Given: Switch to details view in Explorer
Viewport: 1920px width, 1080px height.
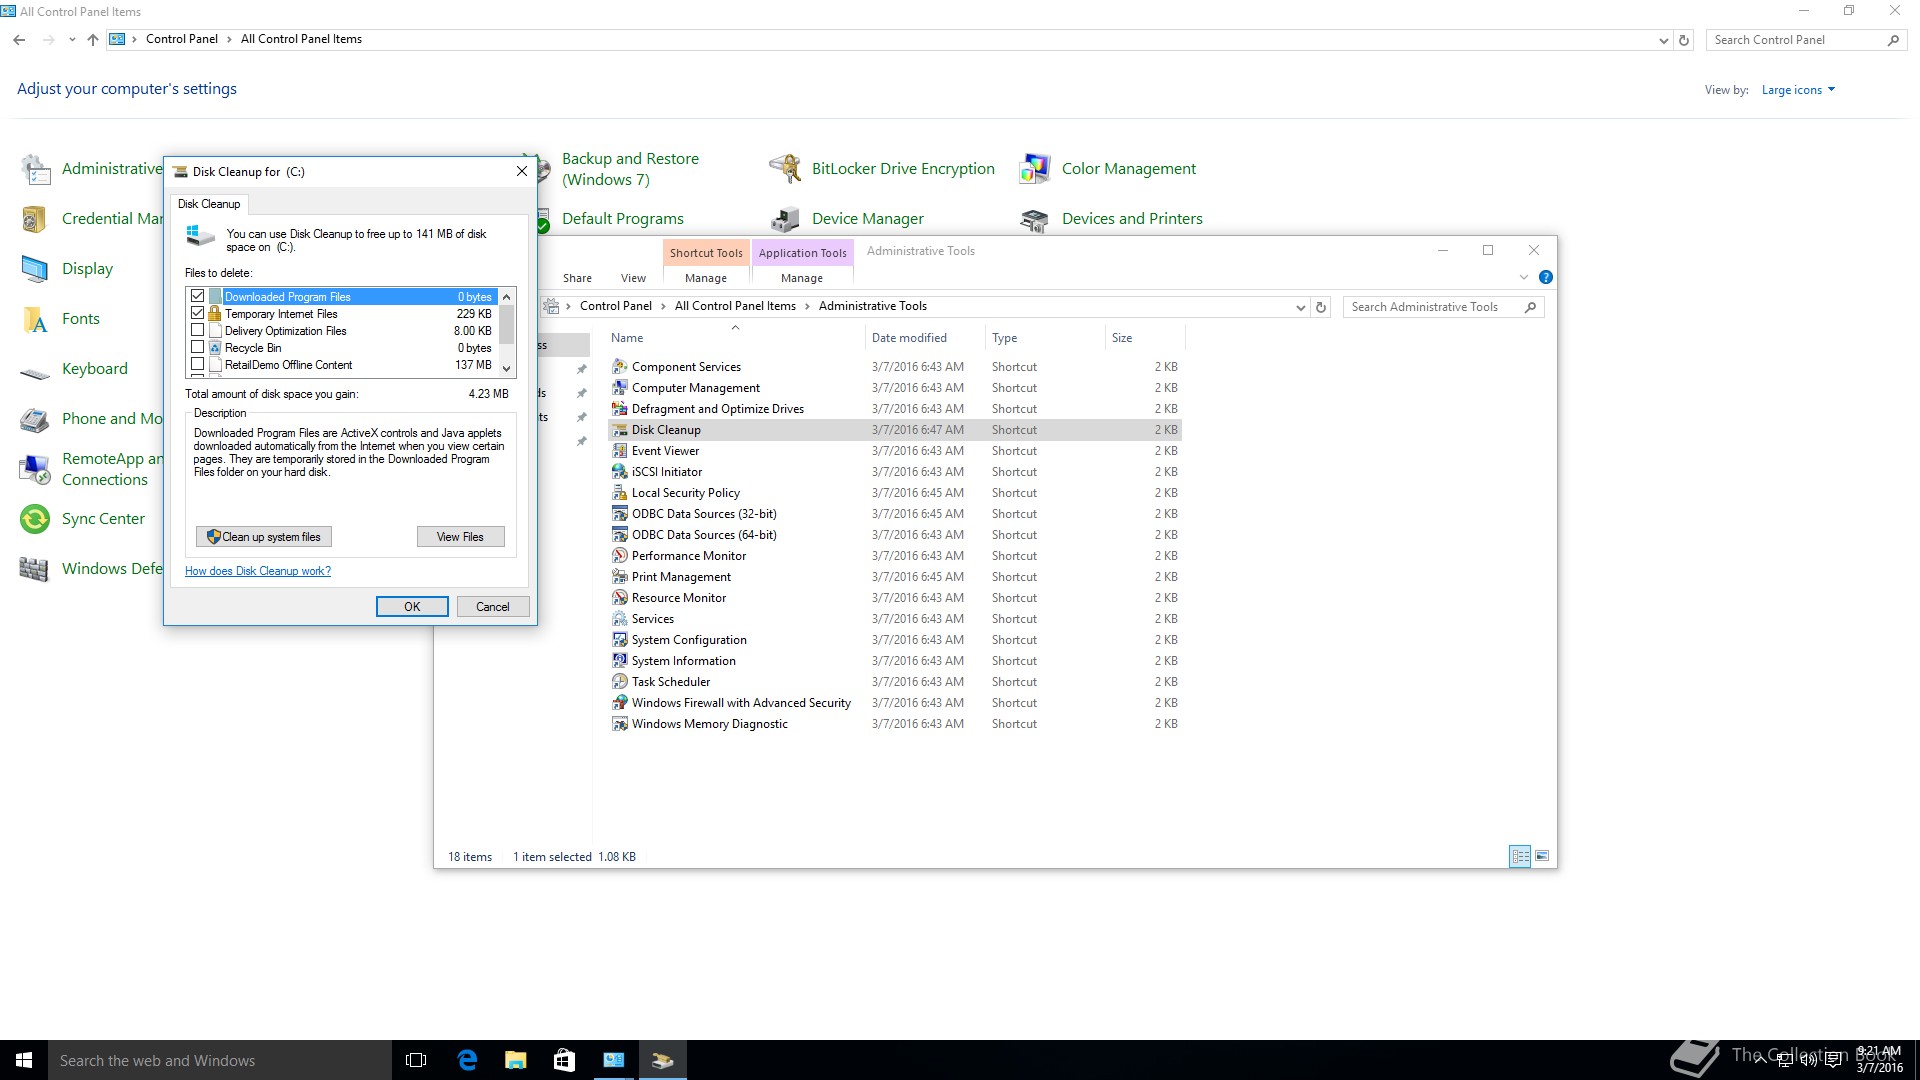Looking at the screenshot, I should click(1520, 856).
